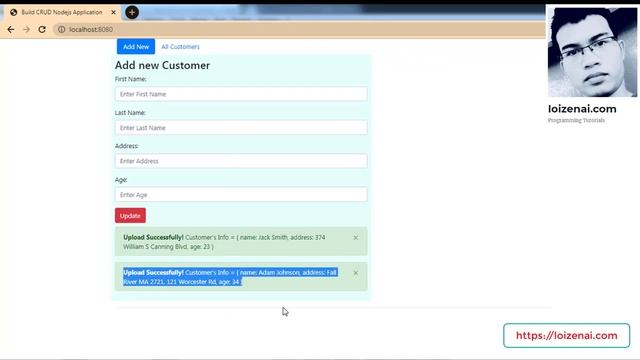Click into the Enter Address field
The image size is (640, 360).
[x=241, y=161]
